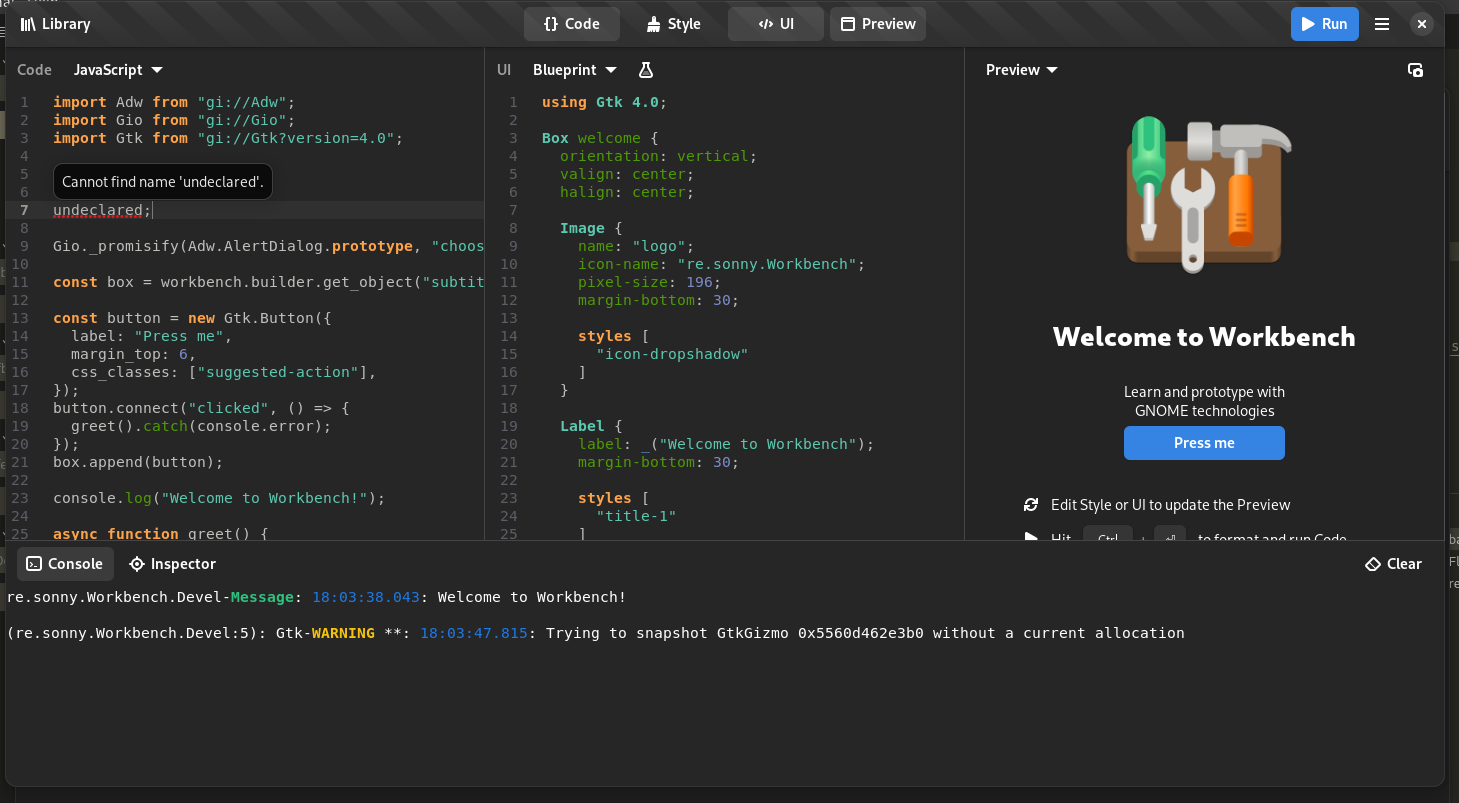1459x803 pixels.
Task: Click the 'import Gio from' code line
Action: point(174,120)
